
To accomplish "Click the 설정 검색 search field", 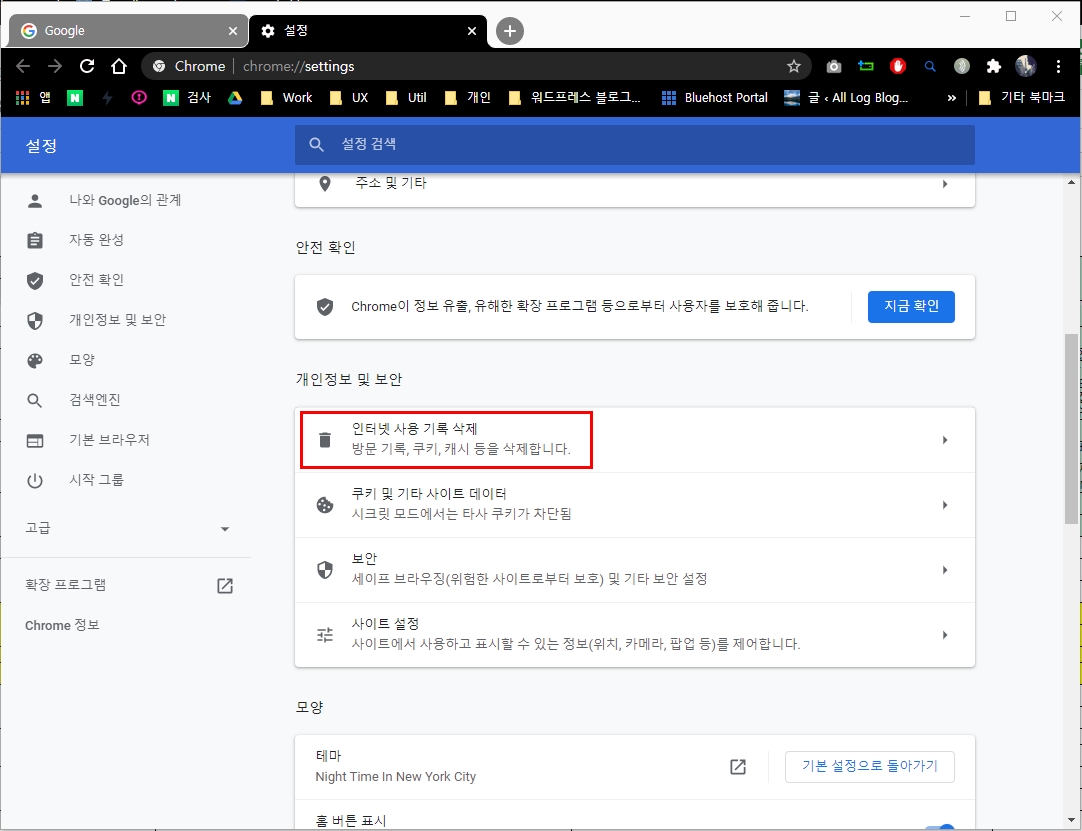I will [635, 145].
